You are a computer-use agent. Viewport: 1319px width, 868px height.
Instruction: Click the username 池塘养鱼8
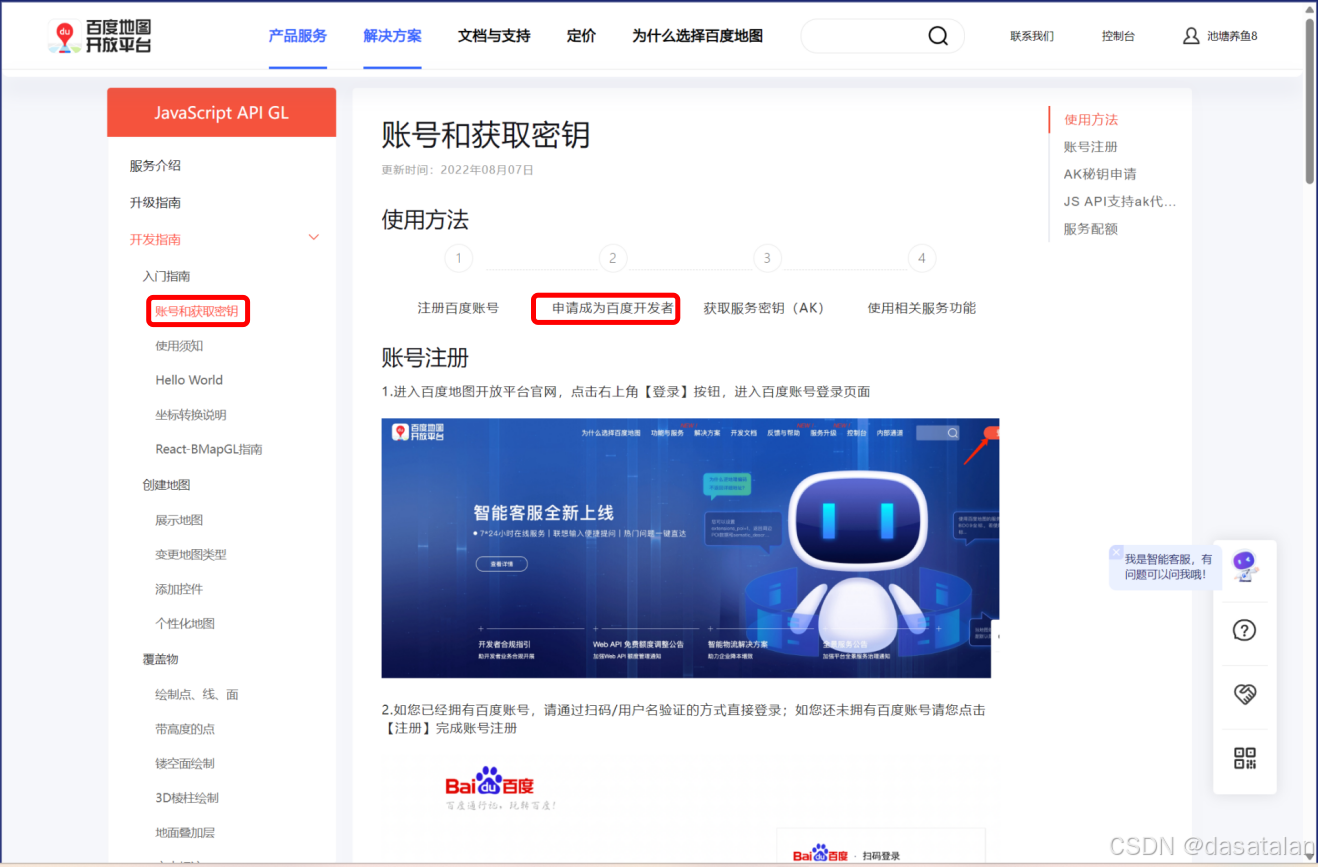[1232, 36]
